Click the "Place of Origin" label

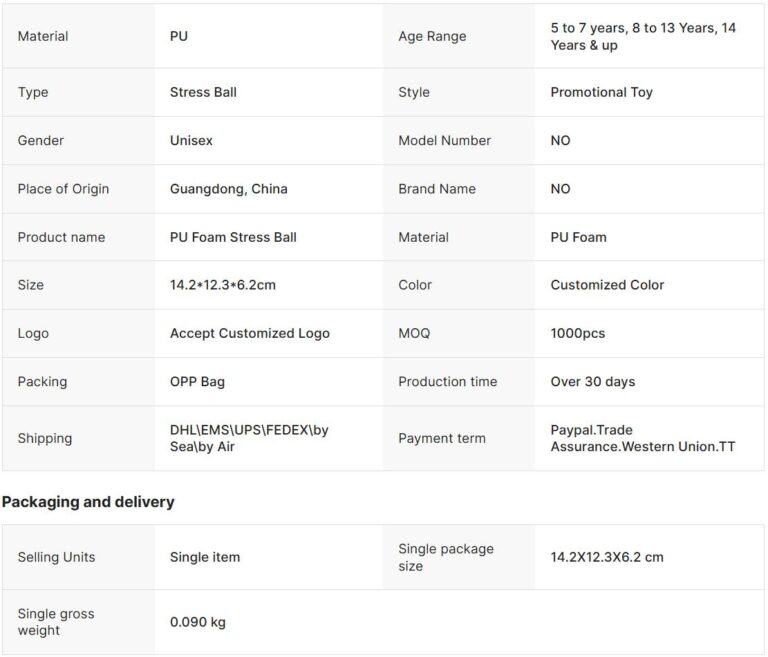click(x=63, y=189)
